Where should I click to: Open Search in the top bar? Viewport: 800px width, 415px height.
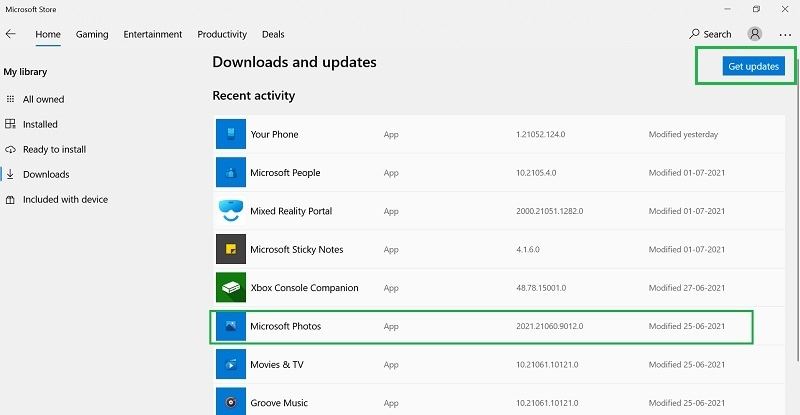coord(711,34)
